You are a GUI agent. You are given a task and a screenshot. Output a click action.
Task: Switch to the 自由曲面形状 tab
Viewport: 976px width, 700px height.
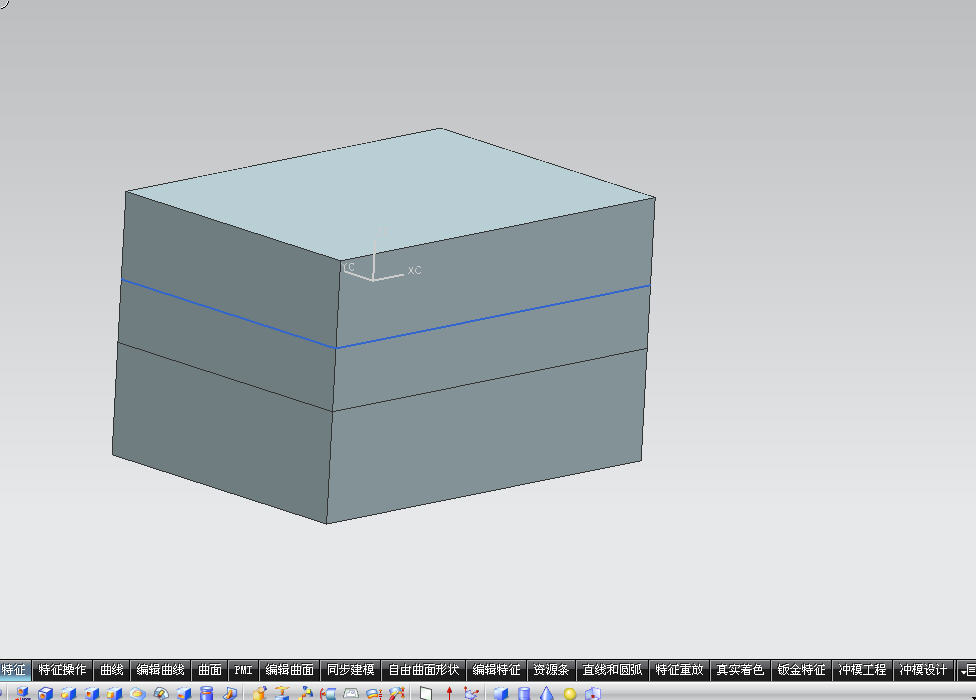click(x=423, y=670)
